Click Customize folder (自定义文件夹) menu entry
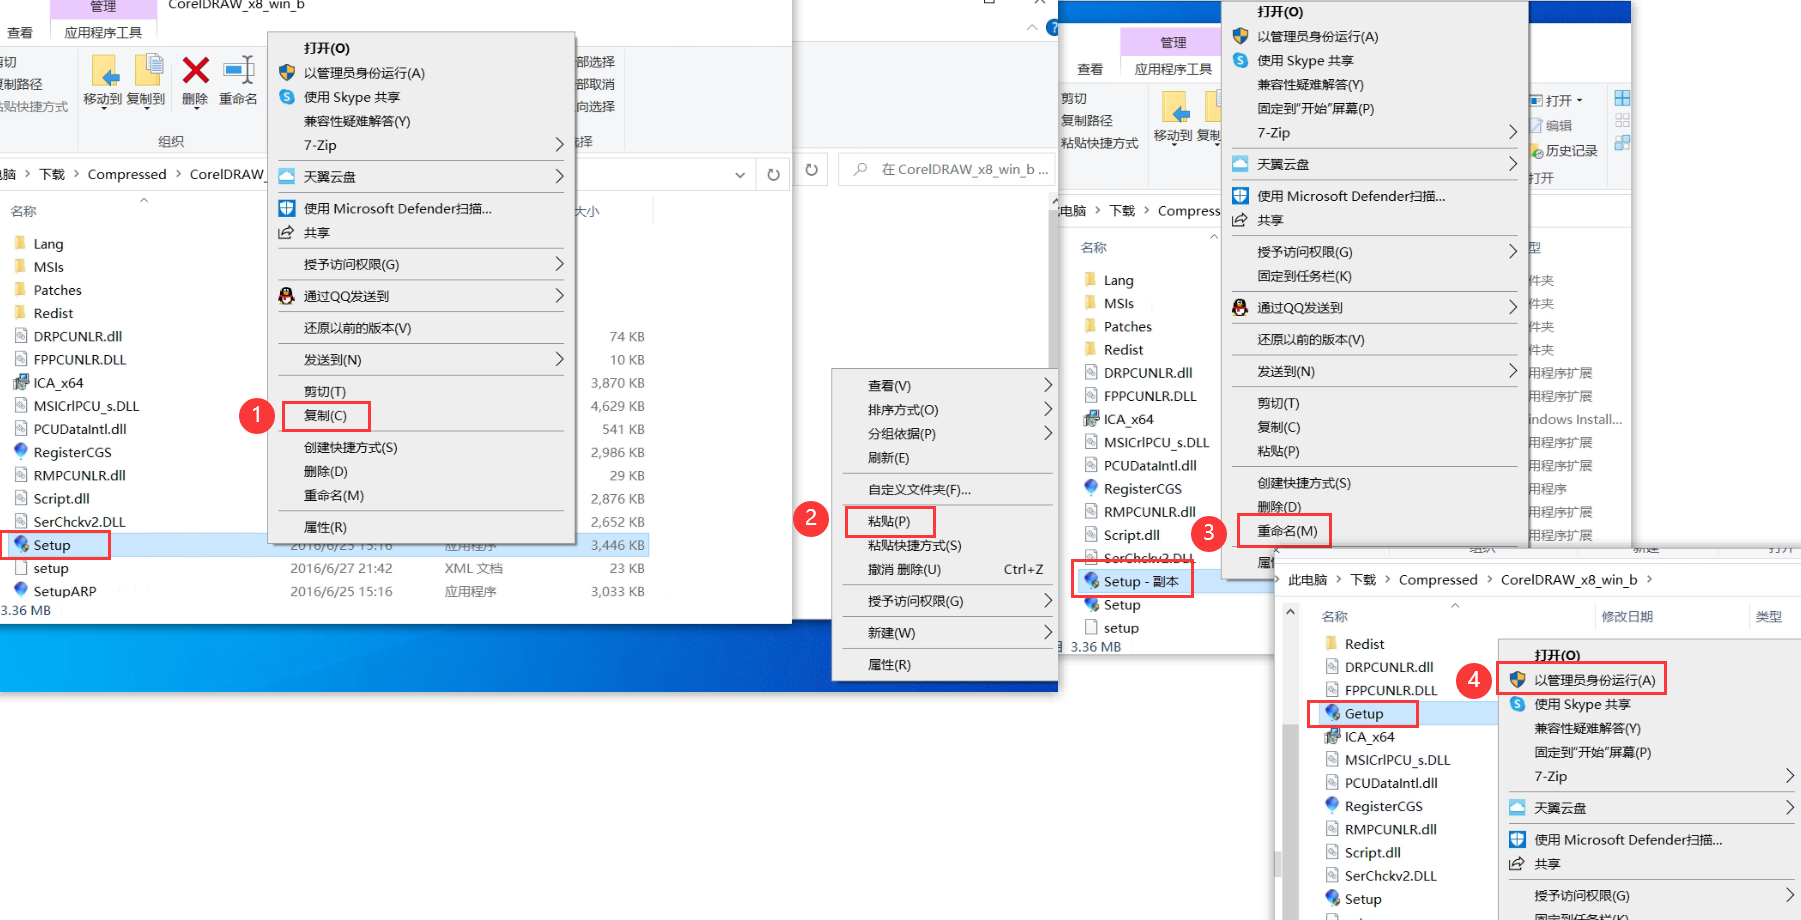The image size is (1801, 920). click(x=919, y=490)
